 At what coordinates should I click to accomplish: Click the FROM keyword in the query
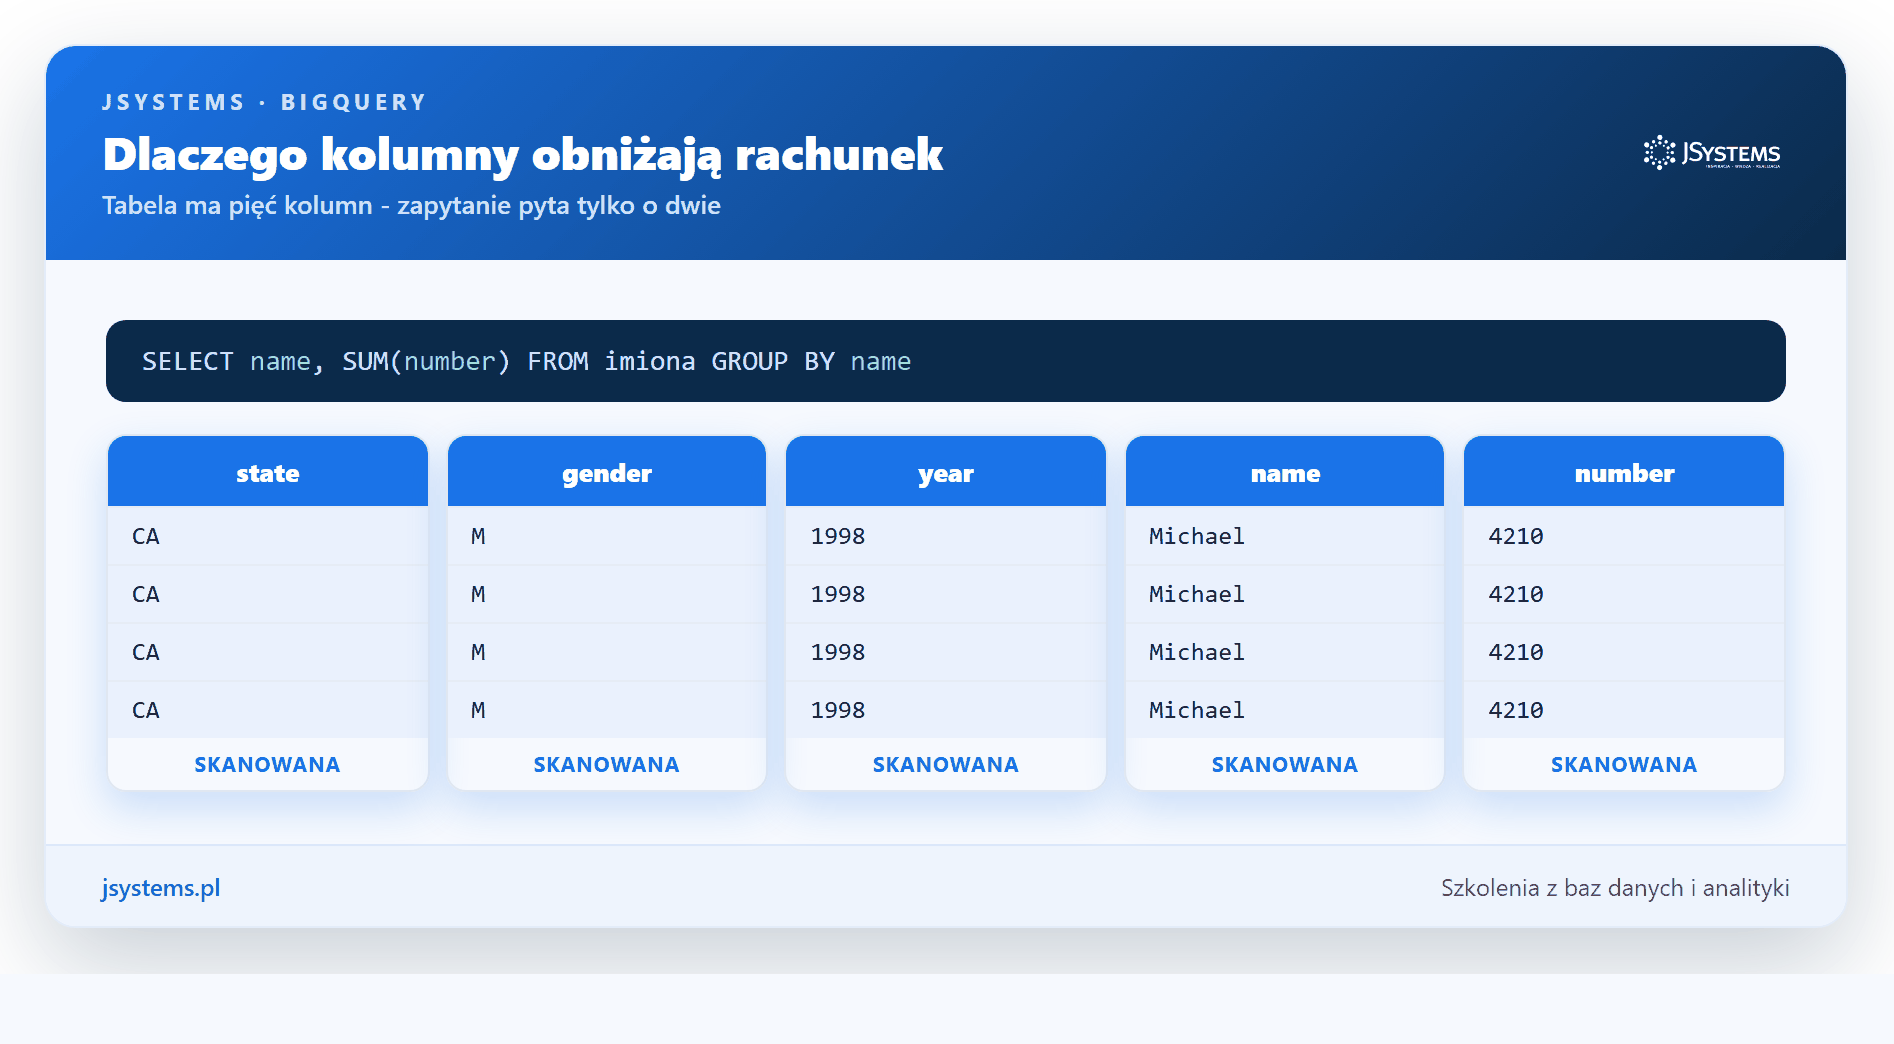pos(558,361)
